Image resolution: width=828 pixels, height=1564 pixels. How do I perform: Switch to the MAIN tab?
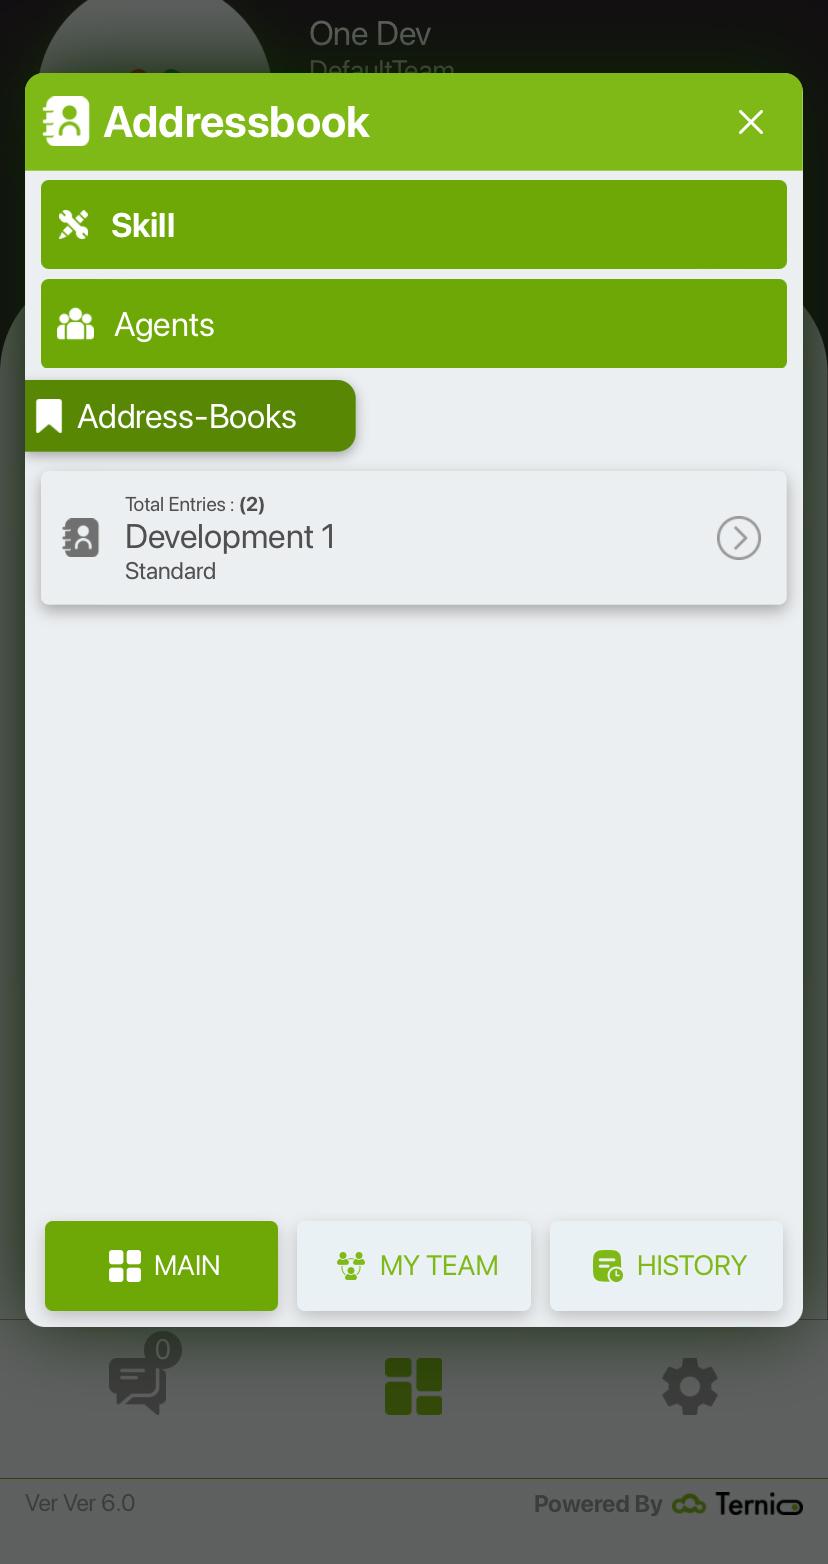point(161,1266)
